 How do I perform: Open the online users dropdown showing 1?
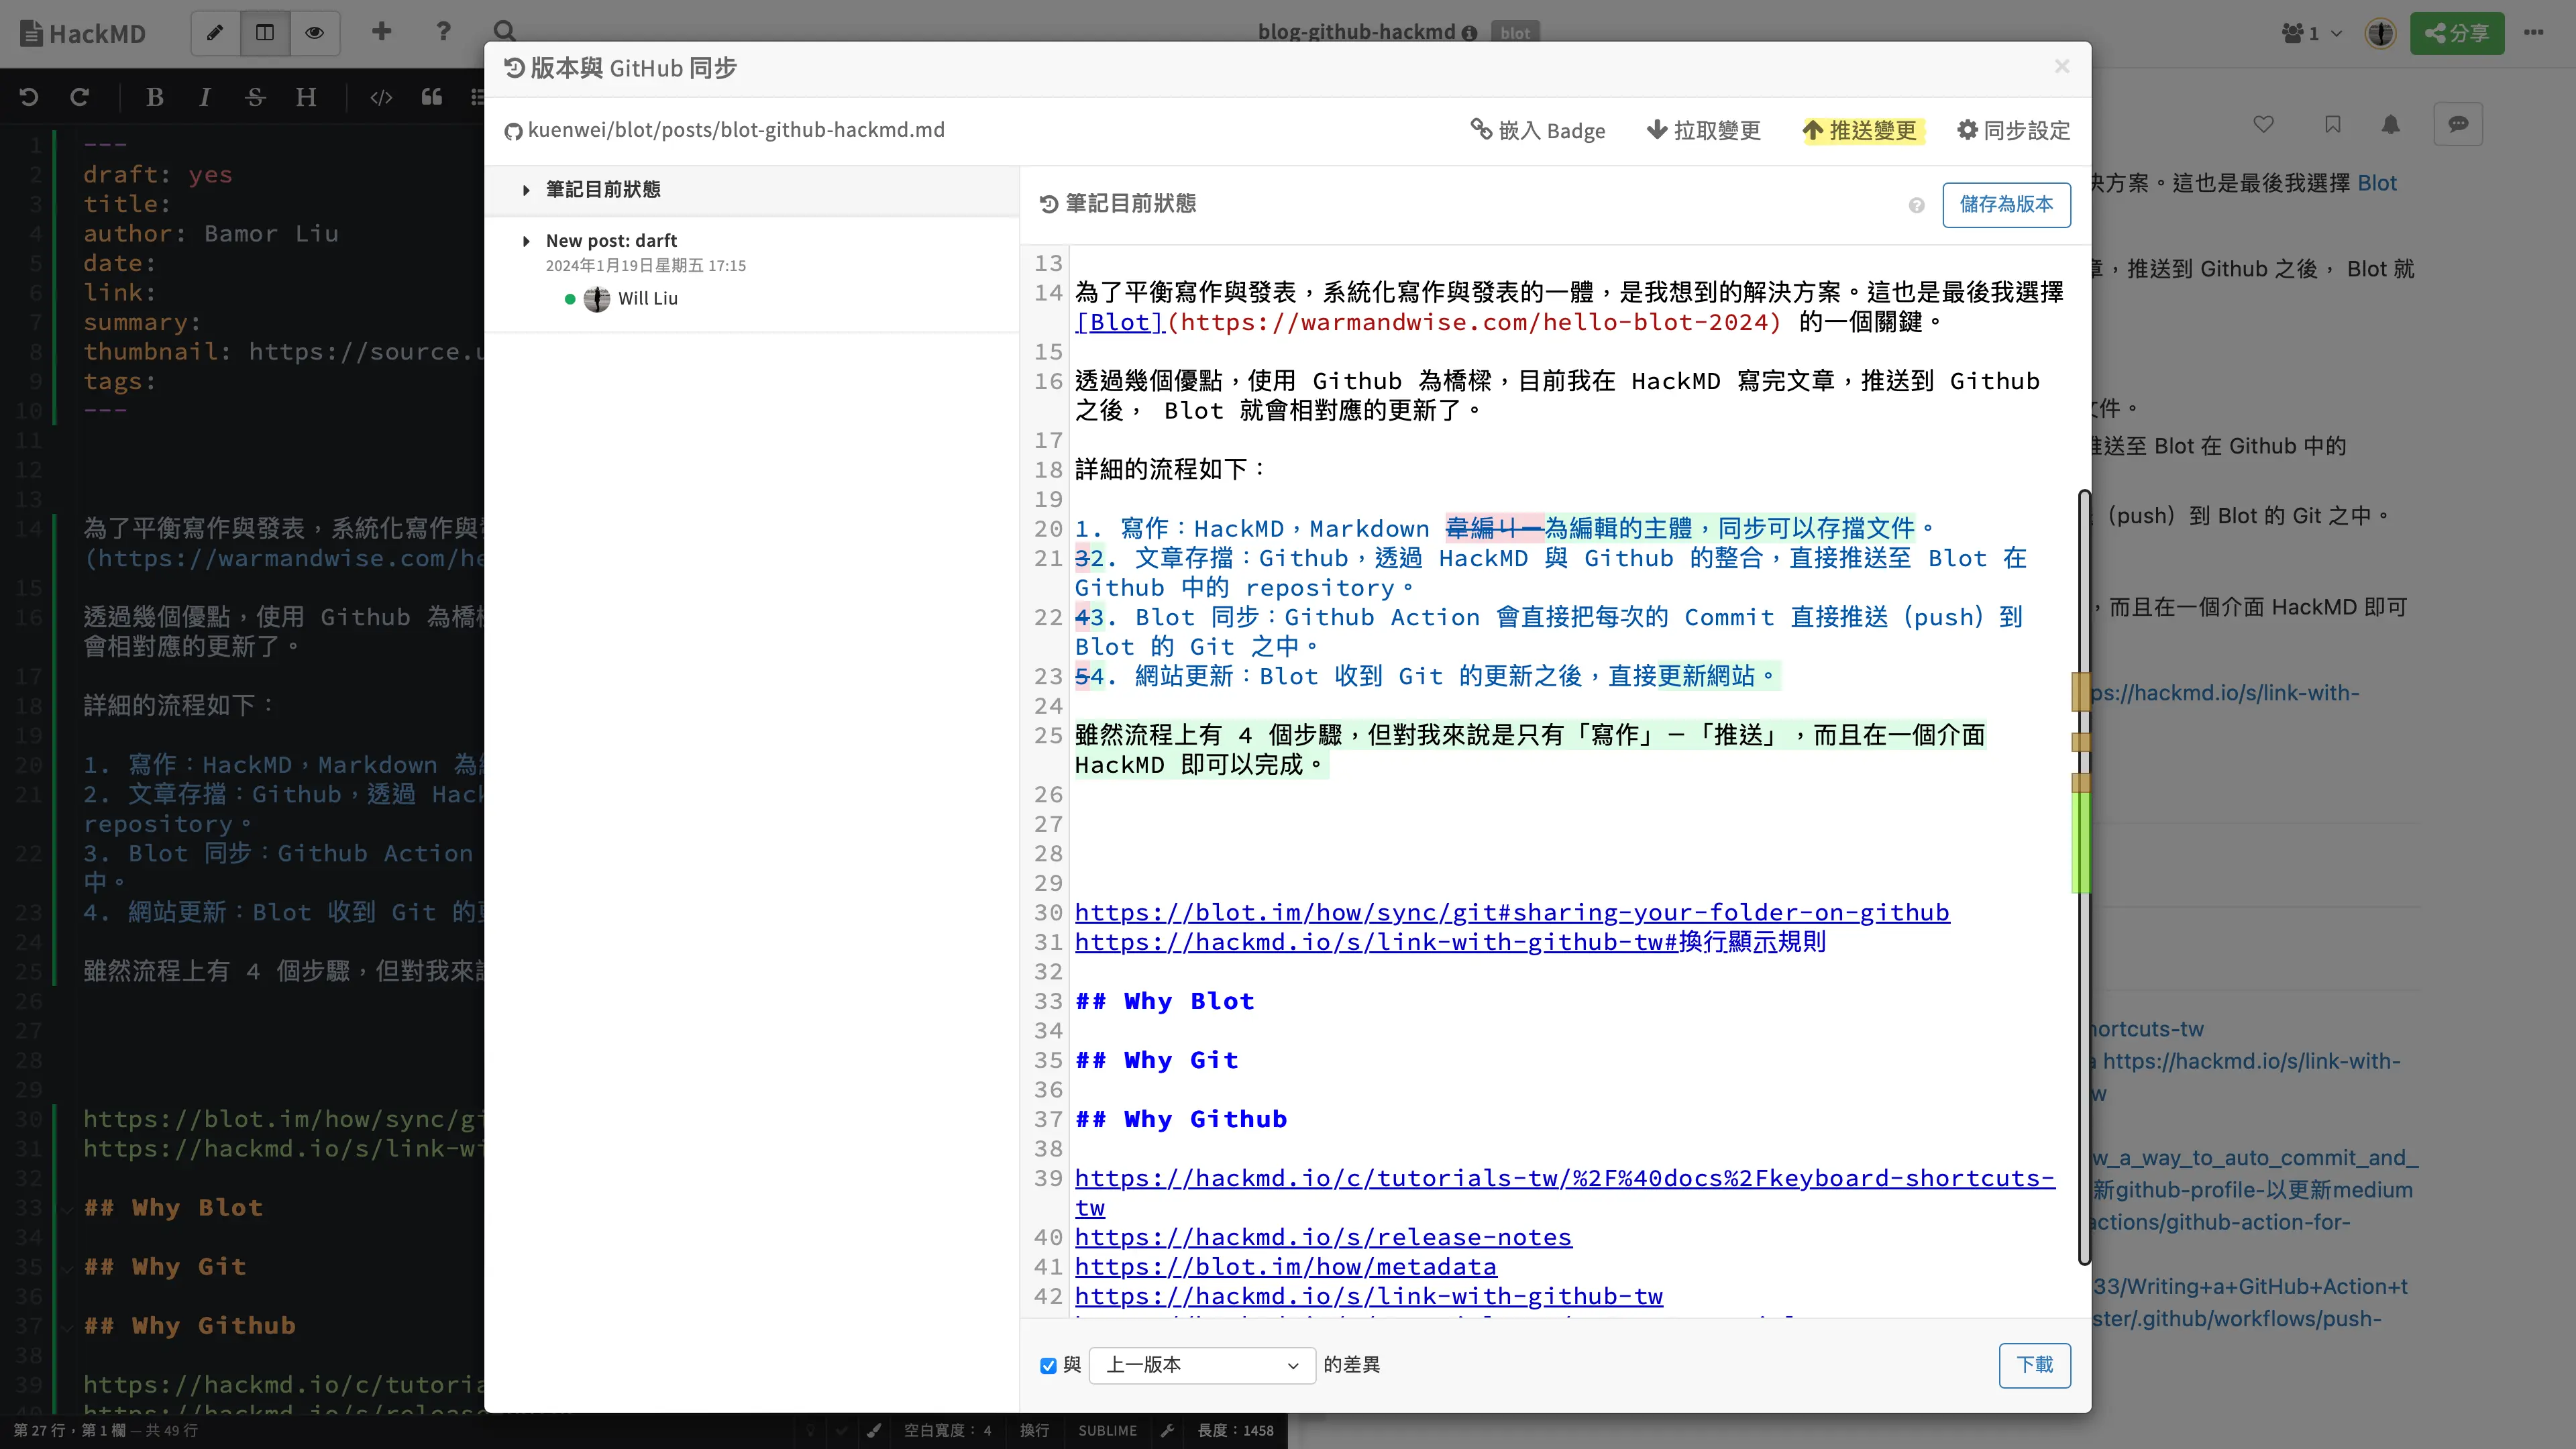[2312, 33]
